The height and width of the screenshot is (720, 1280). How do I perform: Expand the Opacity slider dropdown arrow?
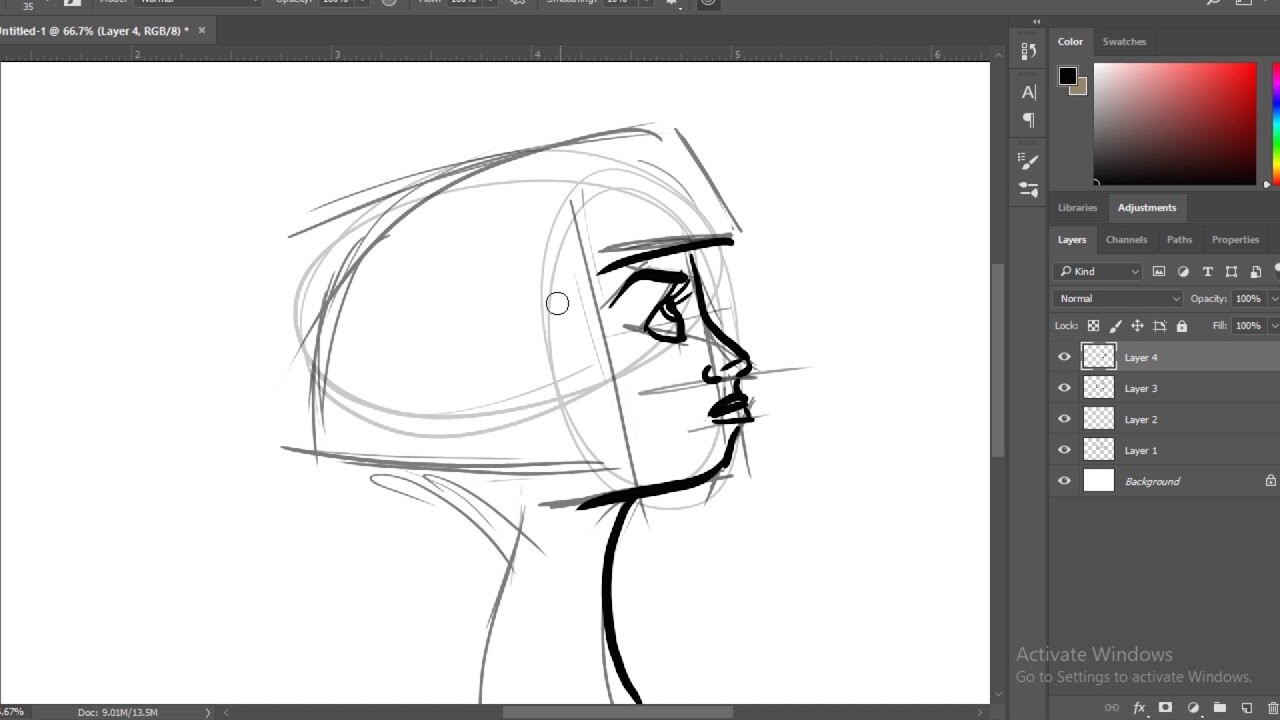tap(1273, 298)
